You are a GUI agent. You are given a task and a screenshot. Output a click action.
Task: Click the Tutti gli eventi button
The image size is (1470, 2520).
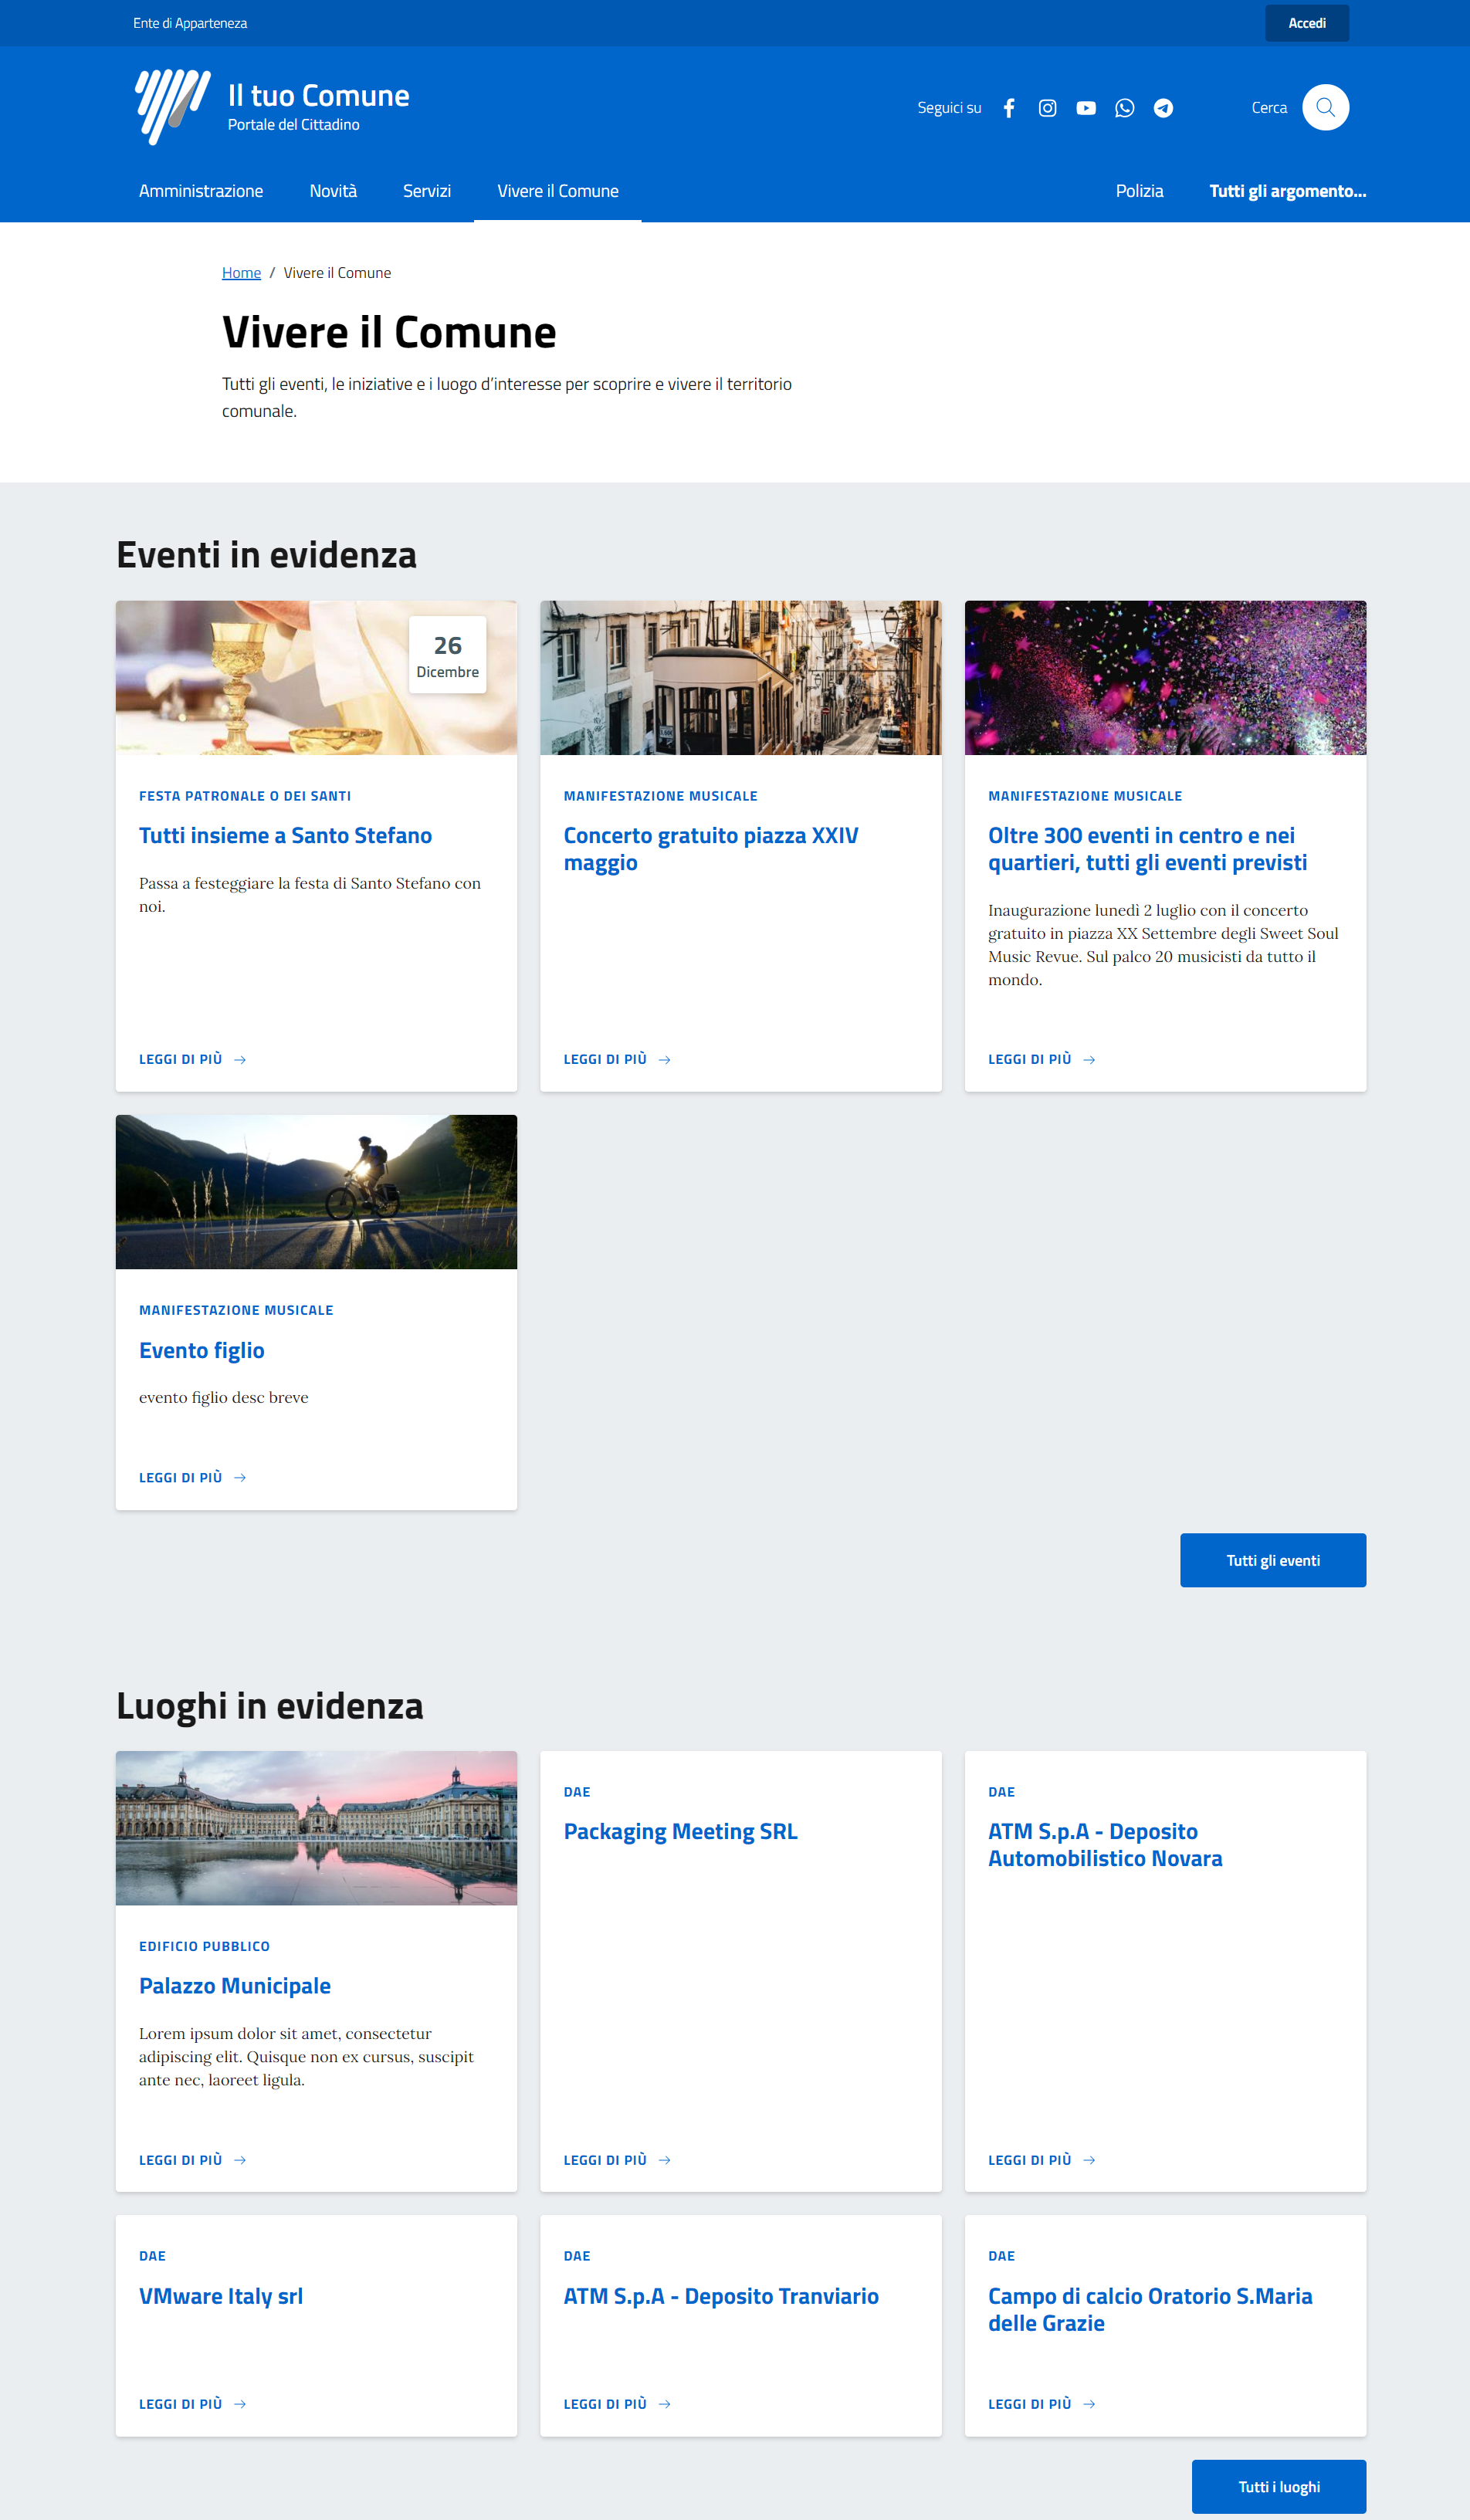[x=1272, y=1560]
